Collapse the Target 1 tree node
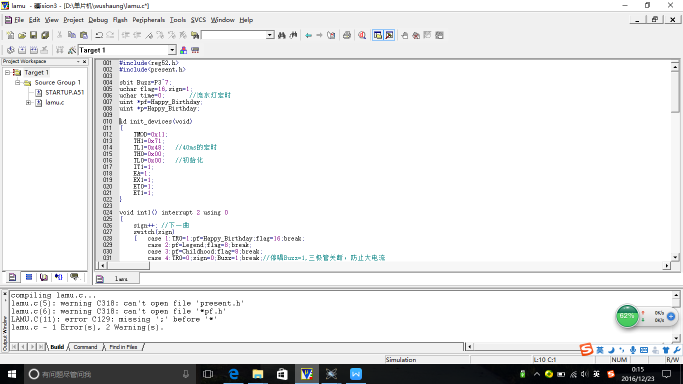683x384 pixels. click(x=7, y=72)
